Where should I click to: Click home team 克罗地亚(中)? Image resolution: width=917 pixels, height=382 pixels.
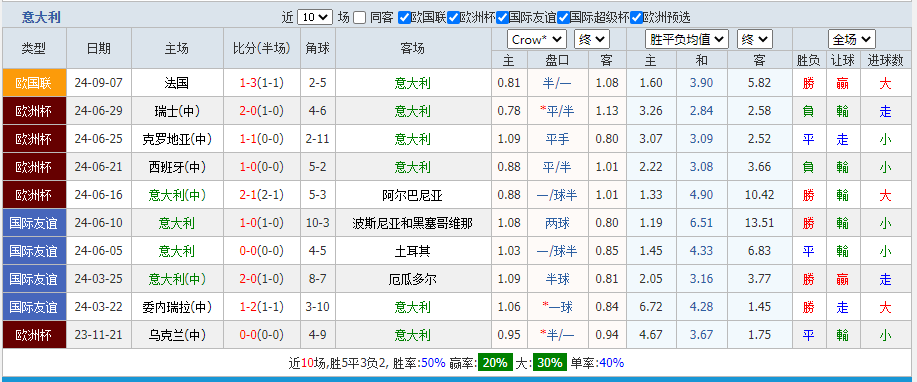click(x=177, y=139)
